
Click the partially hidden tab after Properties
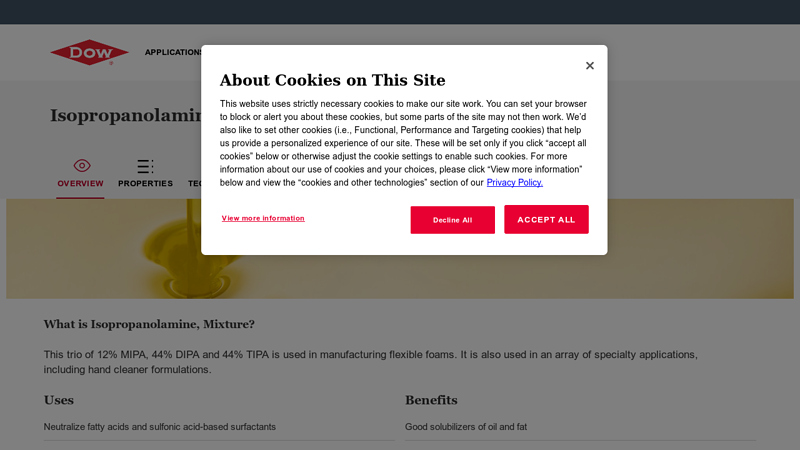point(194,184)
